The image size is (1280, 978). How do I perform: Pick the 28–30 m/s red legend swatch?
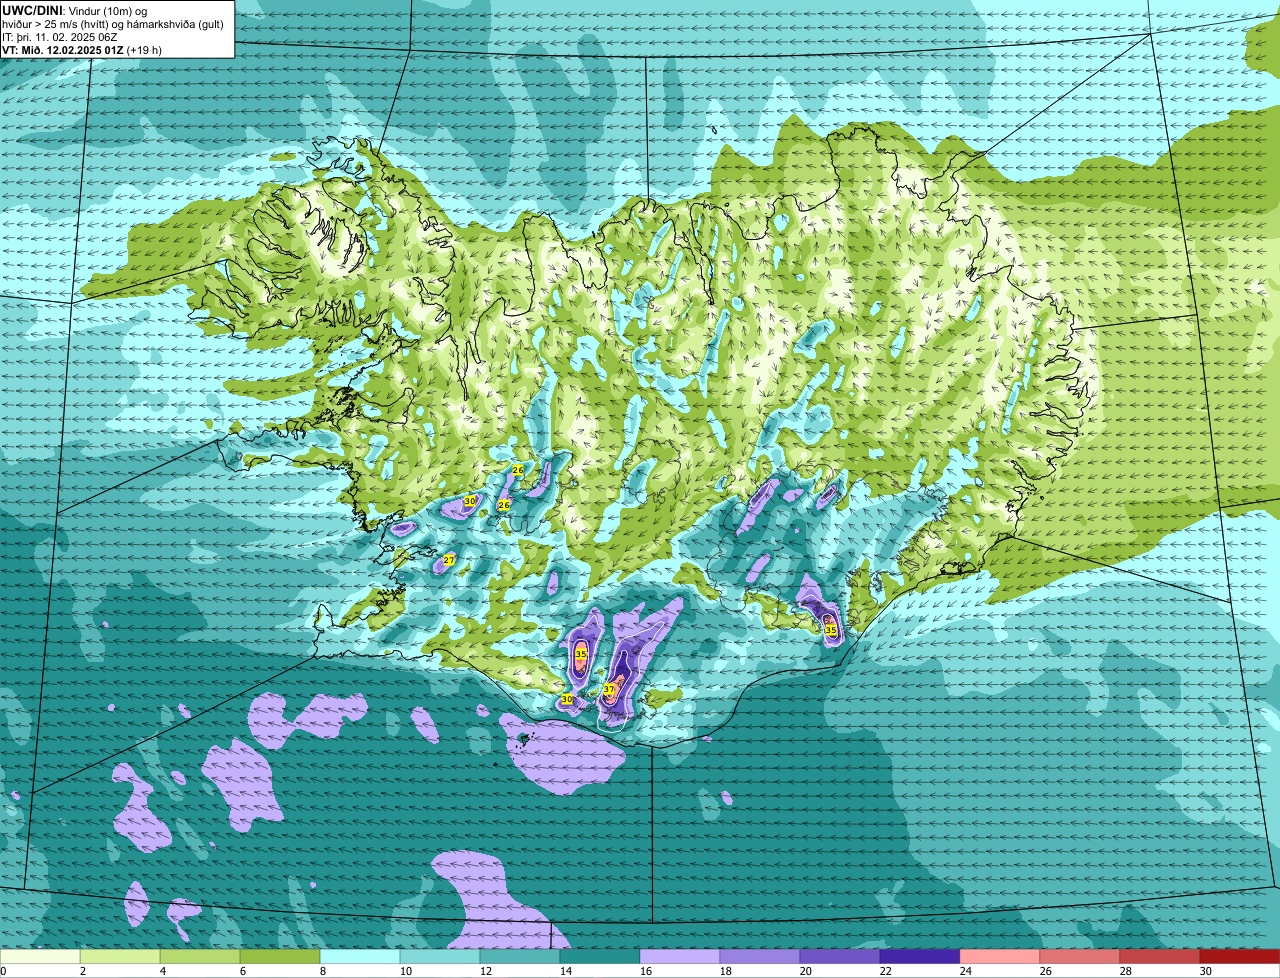click(1160, 957)
